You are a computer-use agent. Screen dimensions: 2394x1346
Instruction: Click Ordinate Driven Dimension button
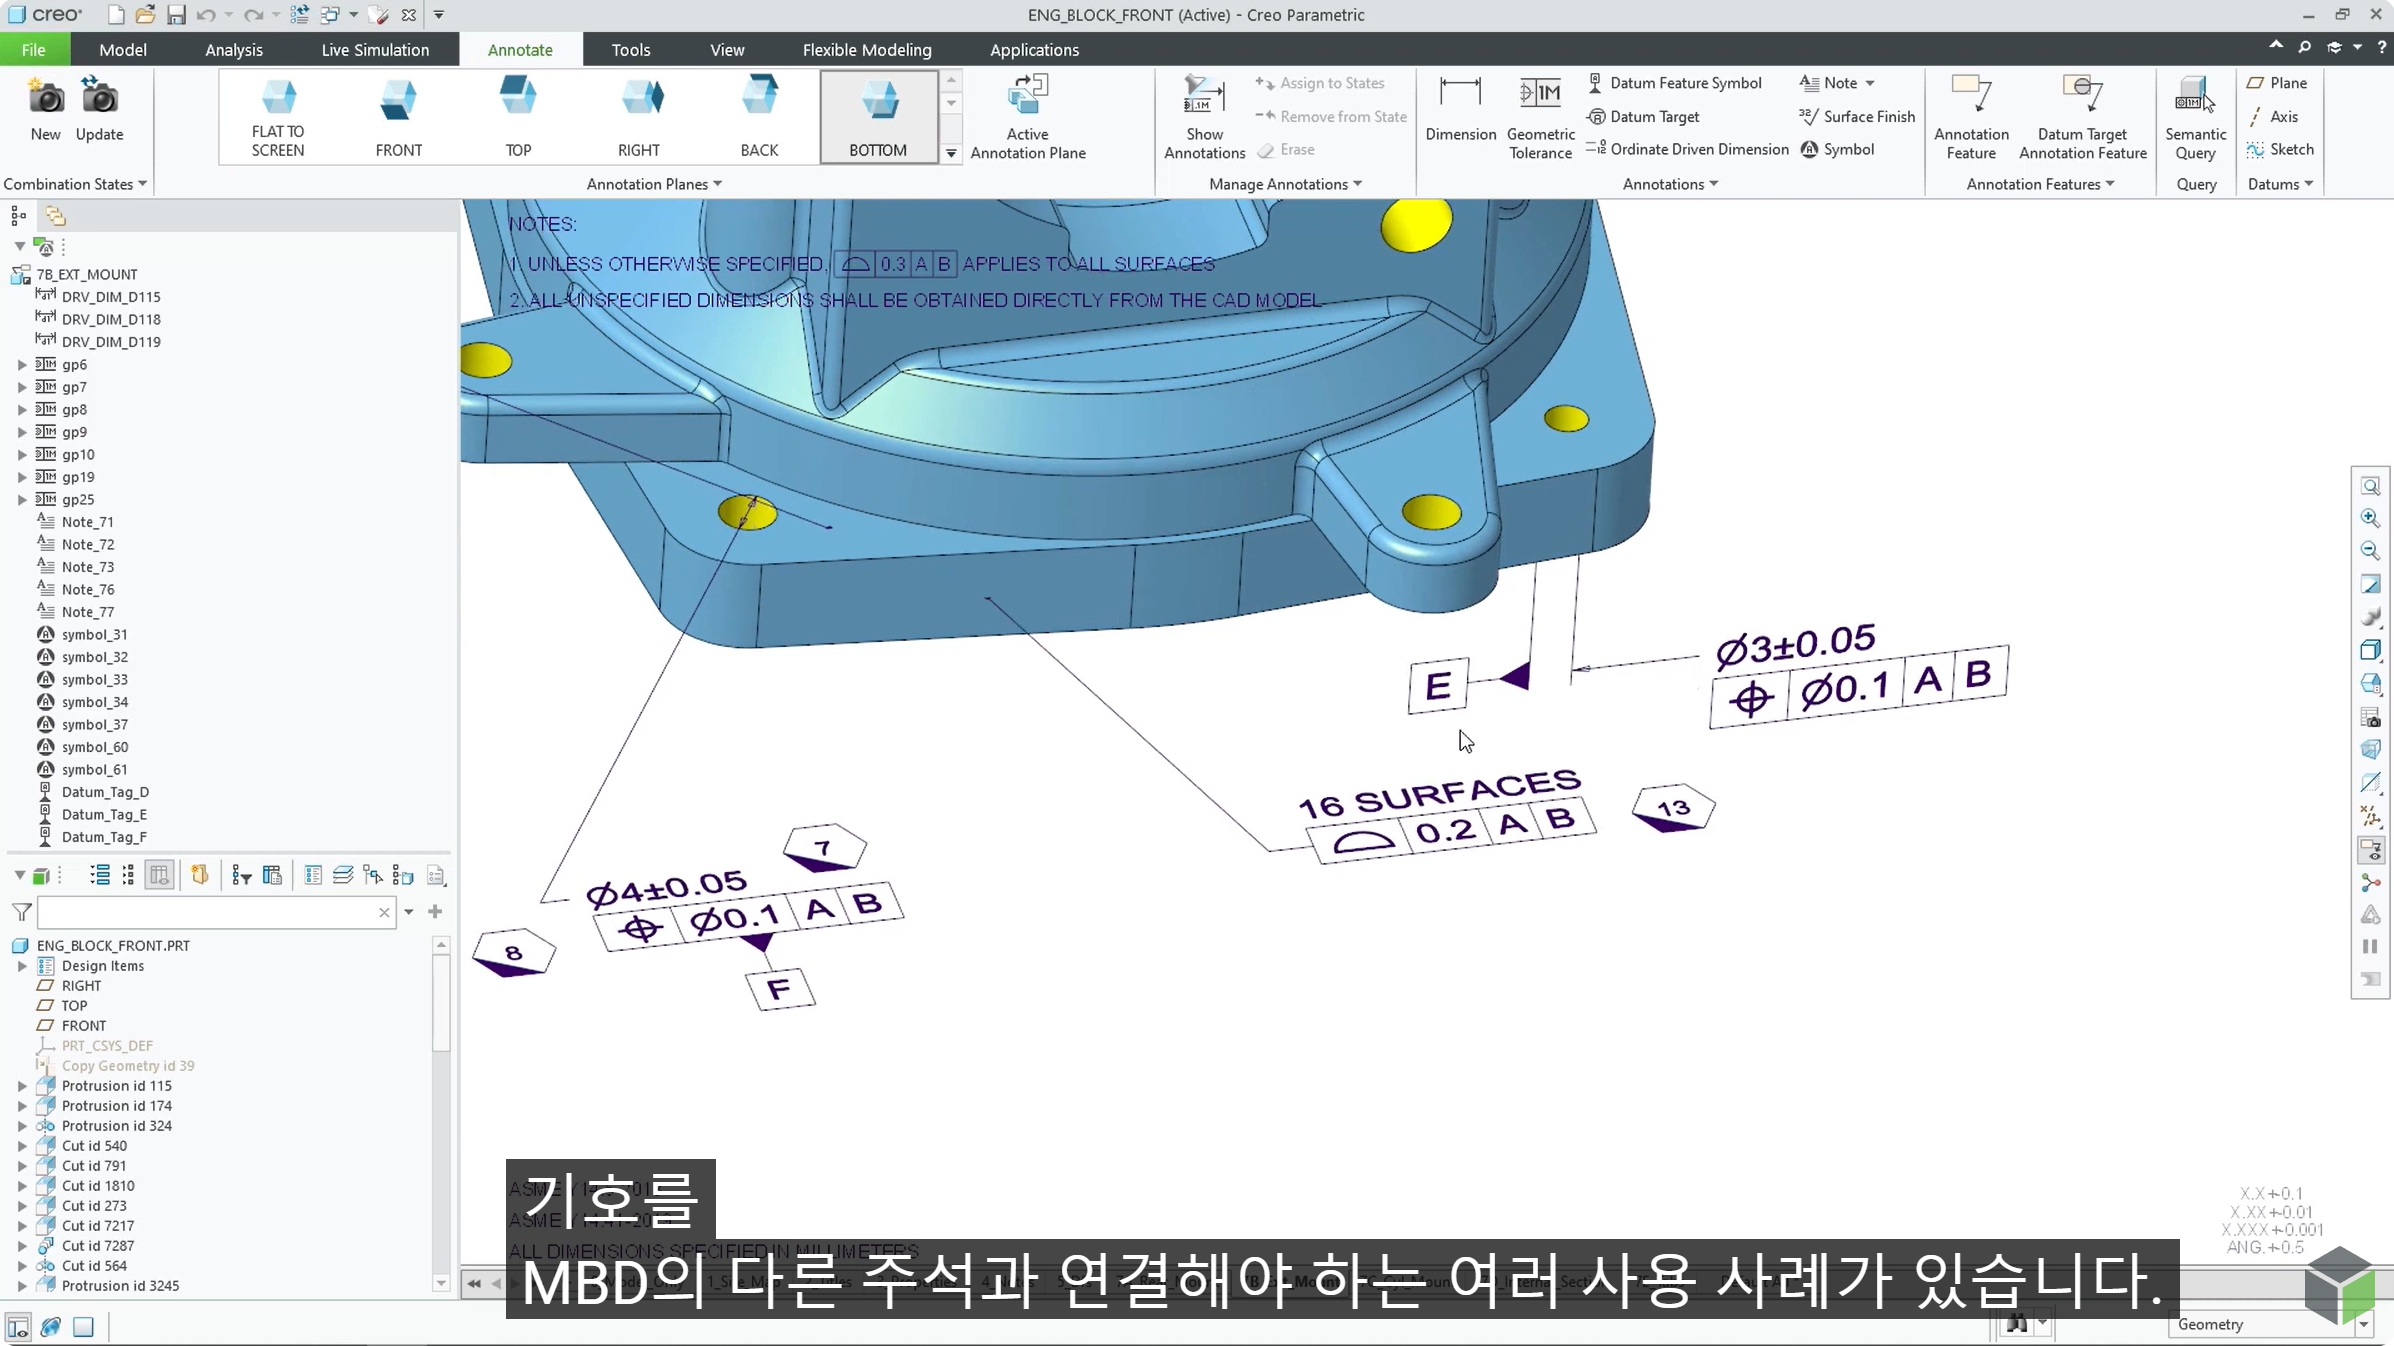[x=1688, y=149]
